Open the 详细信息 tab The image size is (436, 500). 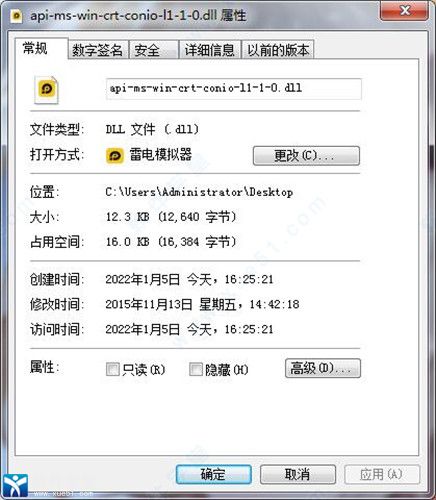click(210, 50)
